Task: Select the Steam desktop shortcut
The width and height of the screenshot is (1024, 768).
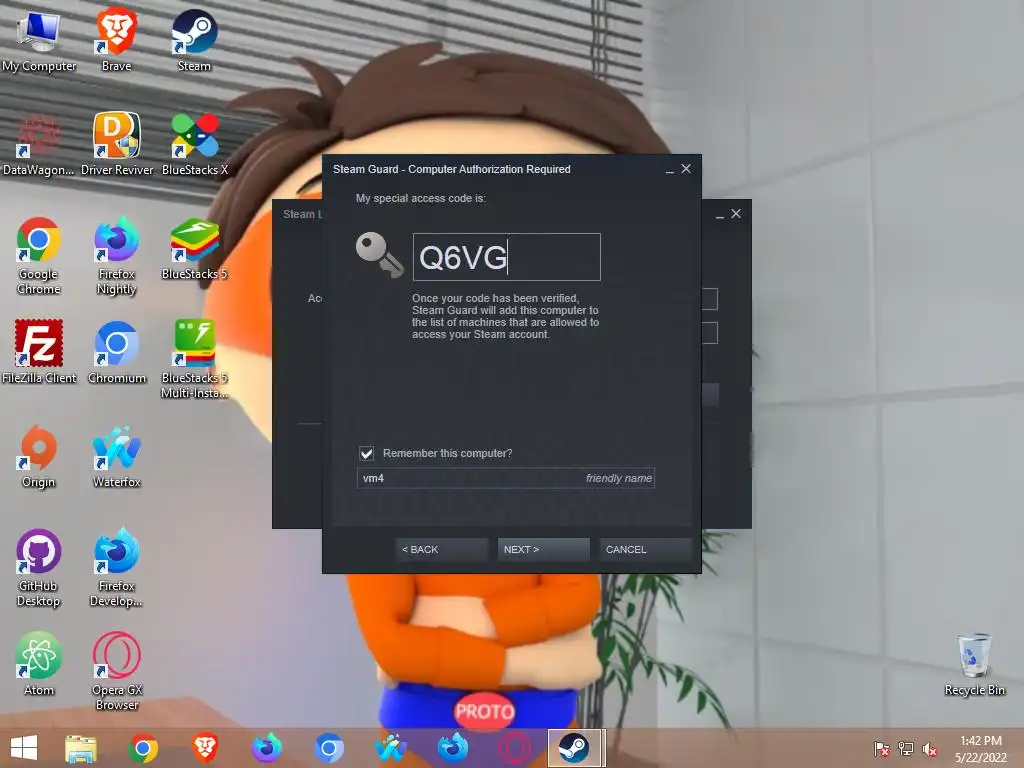Action: click(194, 40)
